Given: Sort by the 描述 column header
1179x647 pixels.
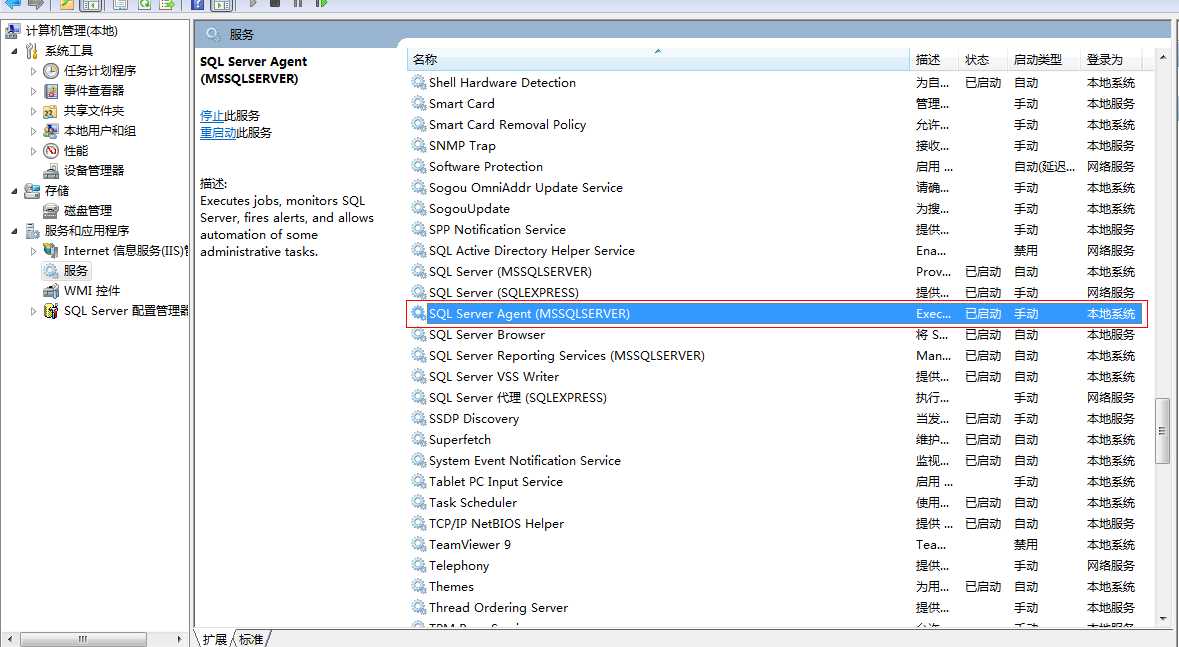Looking at the screenshot, I should coord(932,59).
